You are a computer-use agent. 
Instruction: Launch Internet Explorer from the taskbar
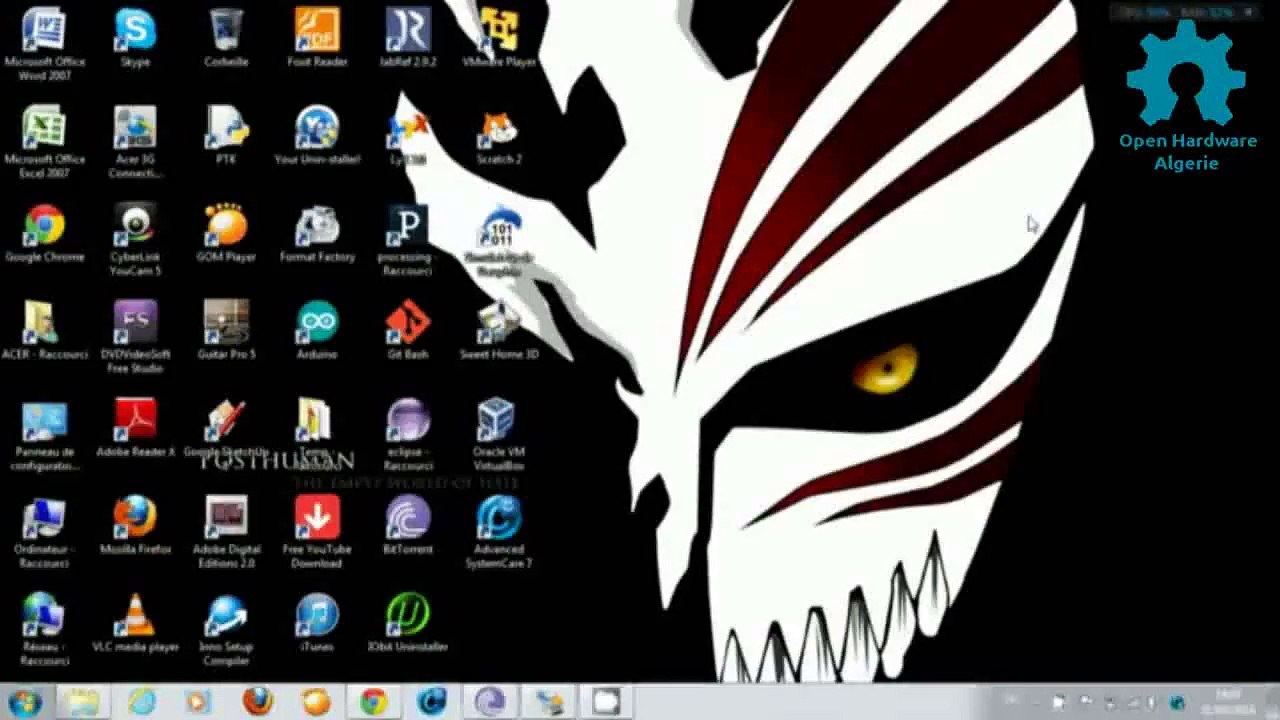pos(141,702)
